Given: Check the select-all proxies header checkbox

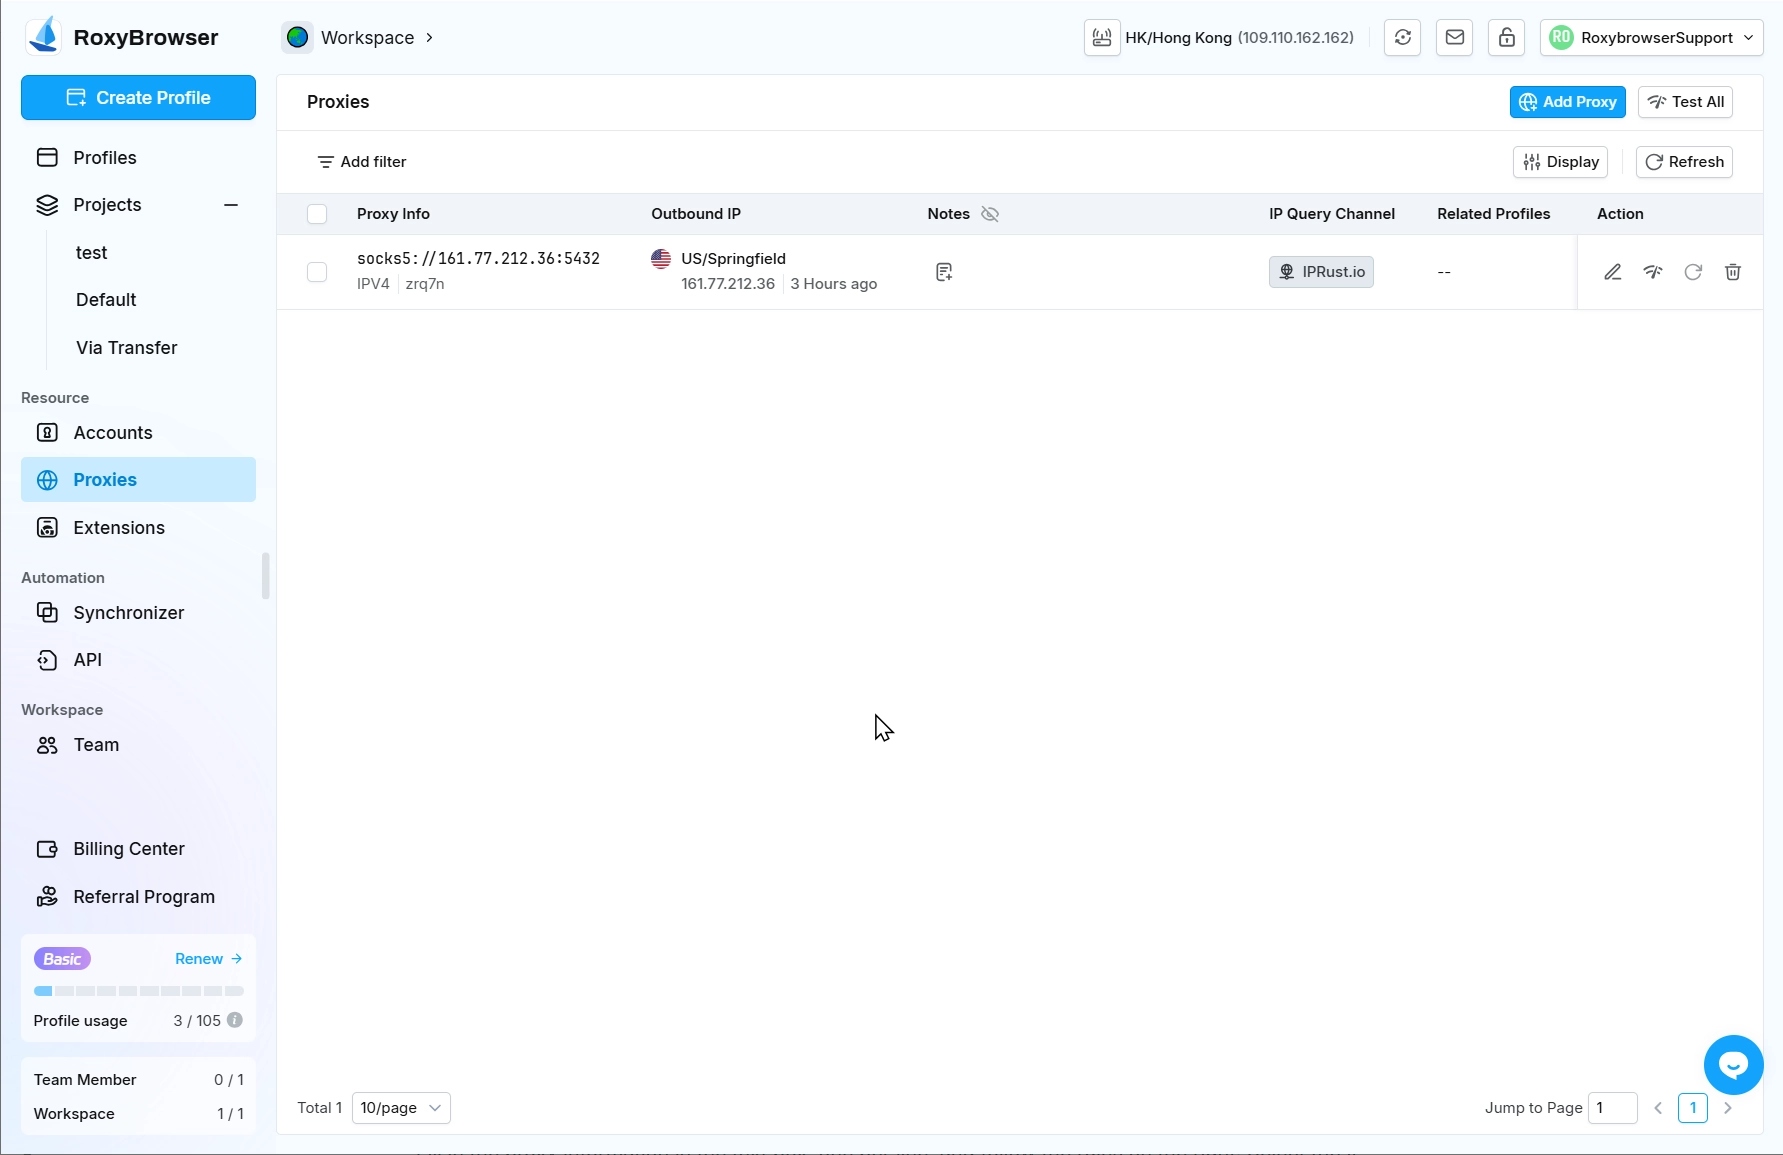Looking at the screenshot, I should [317, 214].
